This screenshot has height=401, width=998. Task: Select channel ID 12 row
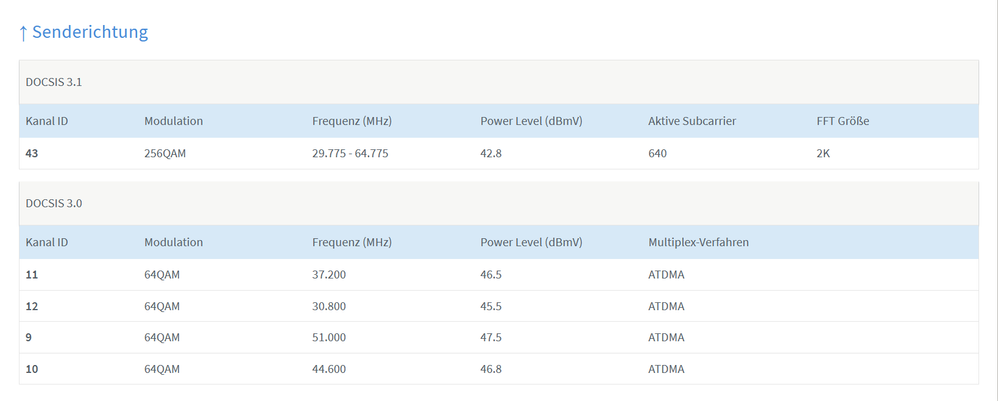pyautogui.click(x=32, y=306)
